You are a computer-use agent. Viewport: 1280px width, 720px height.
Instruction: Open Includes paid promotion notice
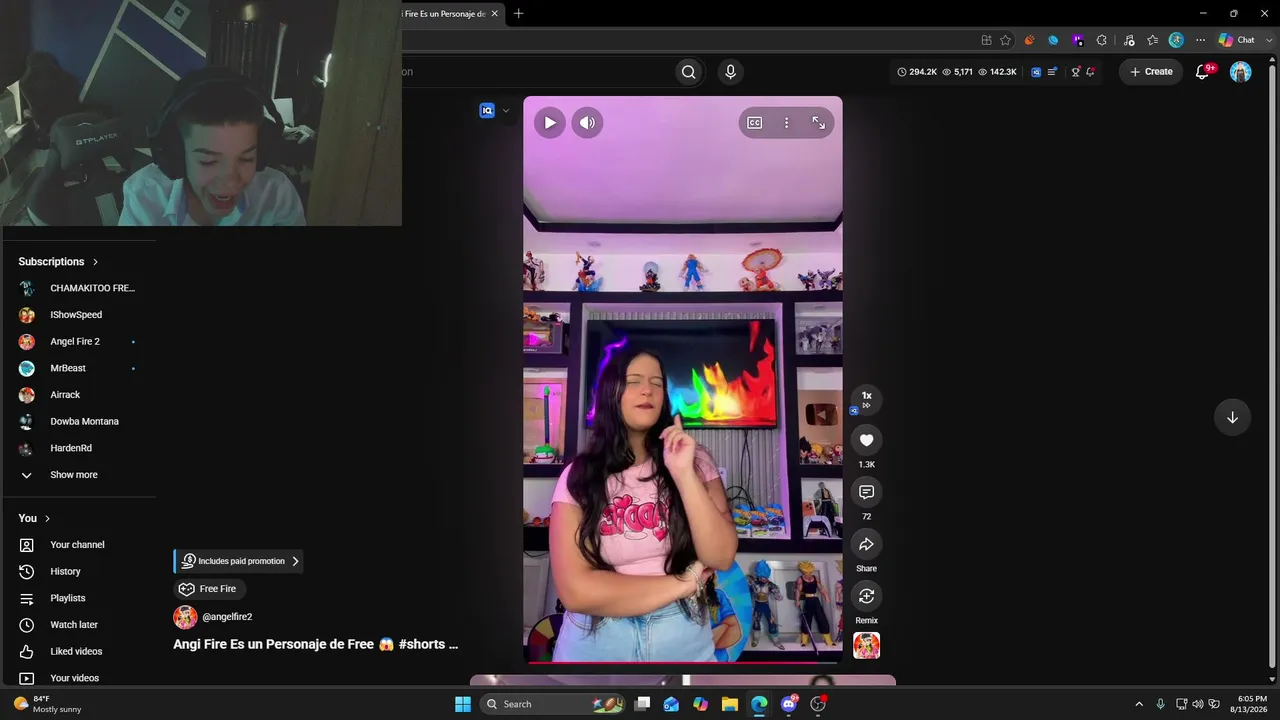point(238,561)
